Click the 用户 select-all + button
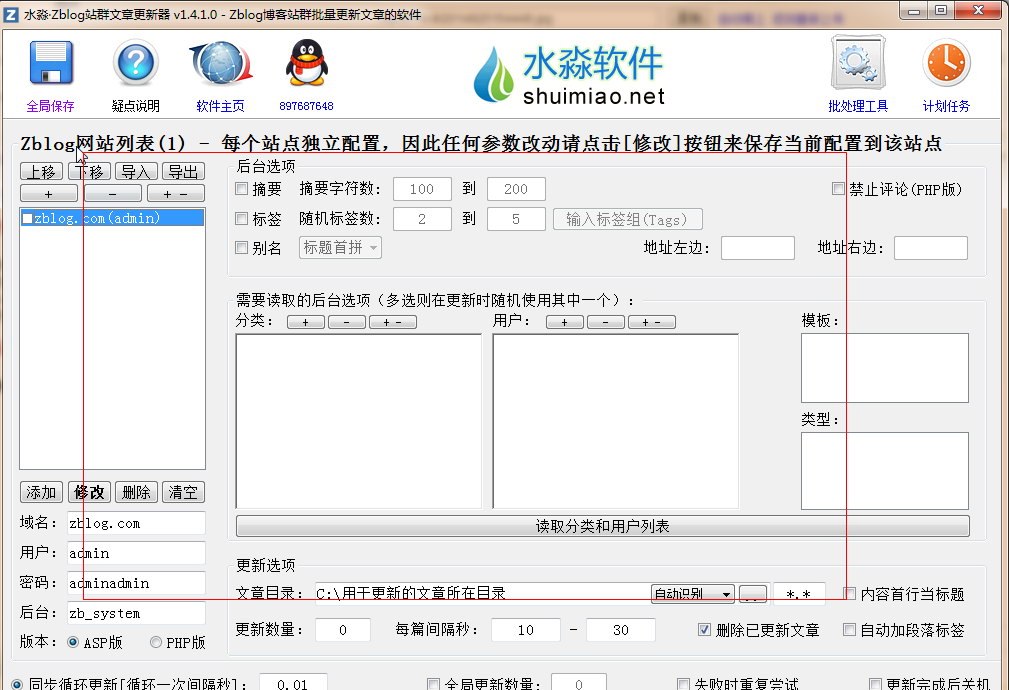 [x=565, y=322]
